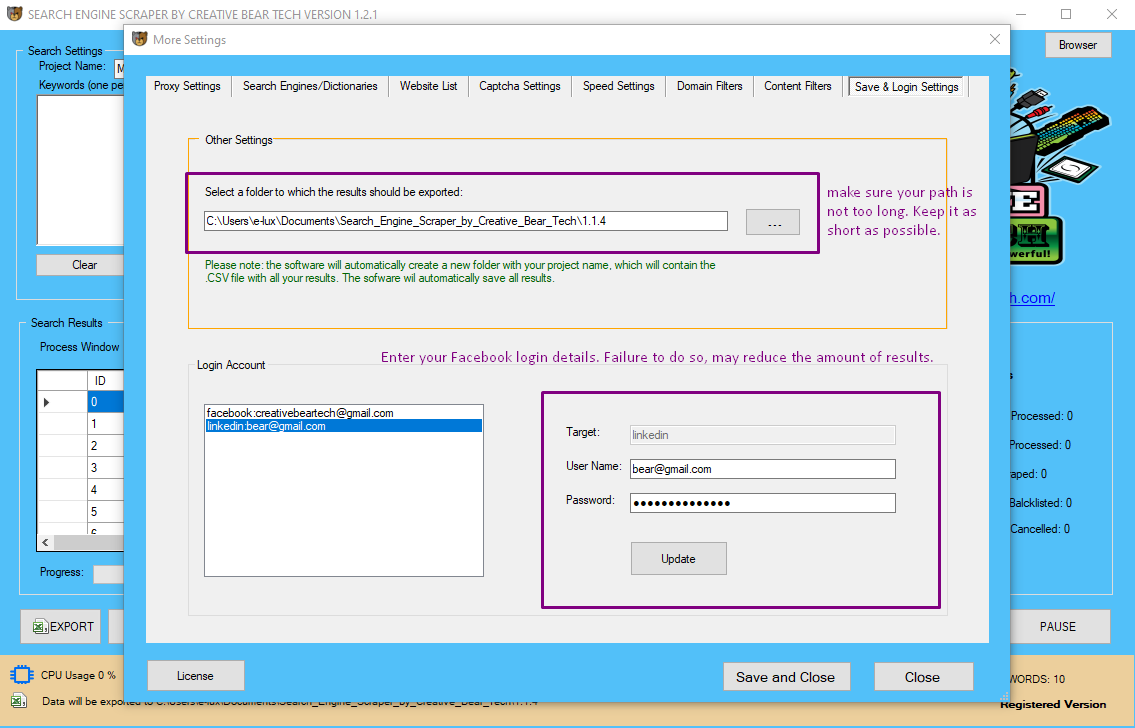
Task: Click Save and Close button
Action: click(x=786, y=677)
